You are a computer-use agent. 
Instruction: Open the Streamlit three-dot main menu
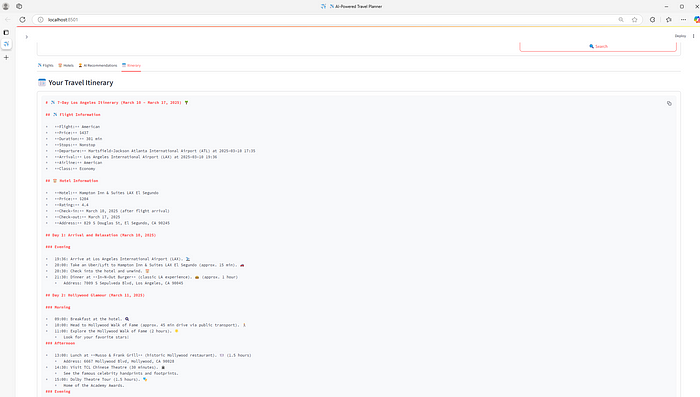[x=693, y=36]
